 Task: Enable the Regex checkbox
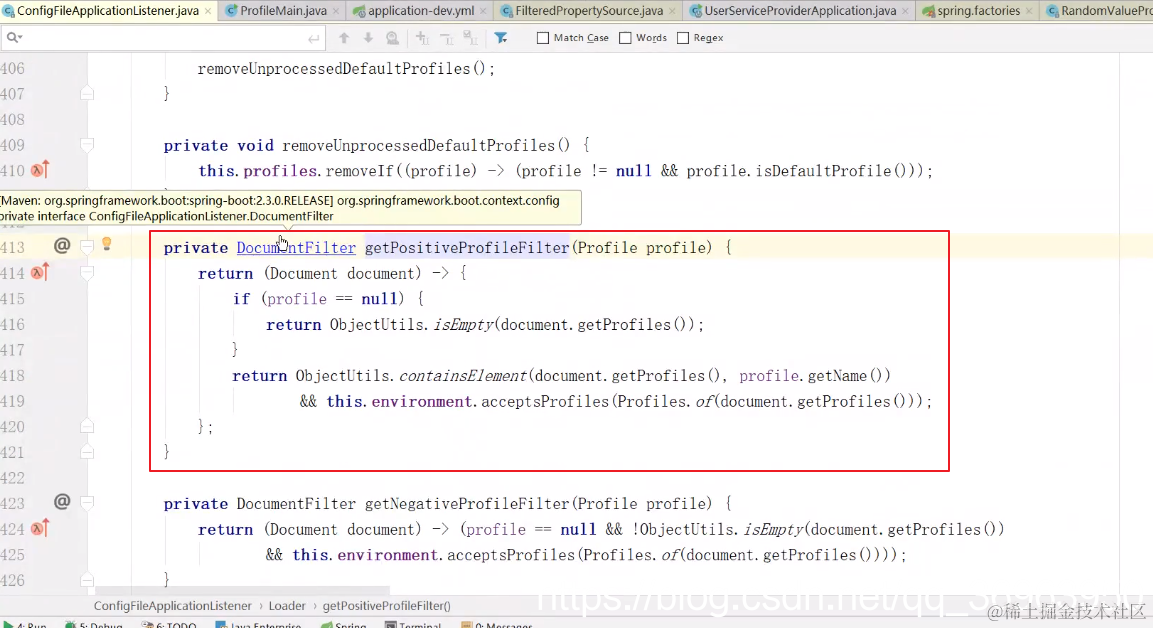(682, 38)
